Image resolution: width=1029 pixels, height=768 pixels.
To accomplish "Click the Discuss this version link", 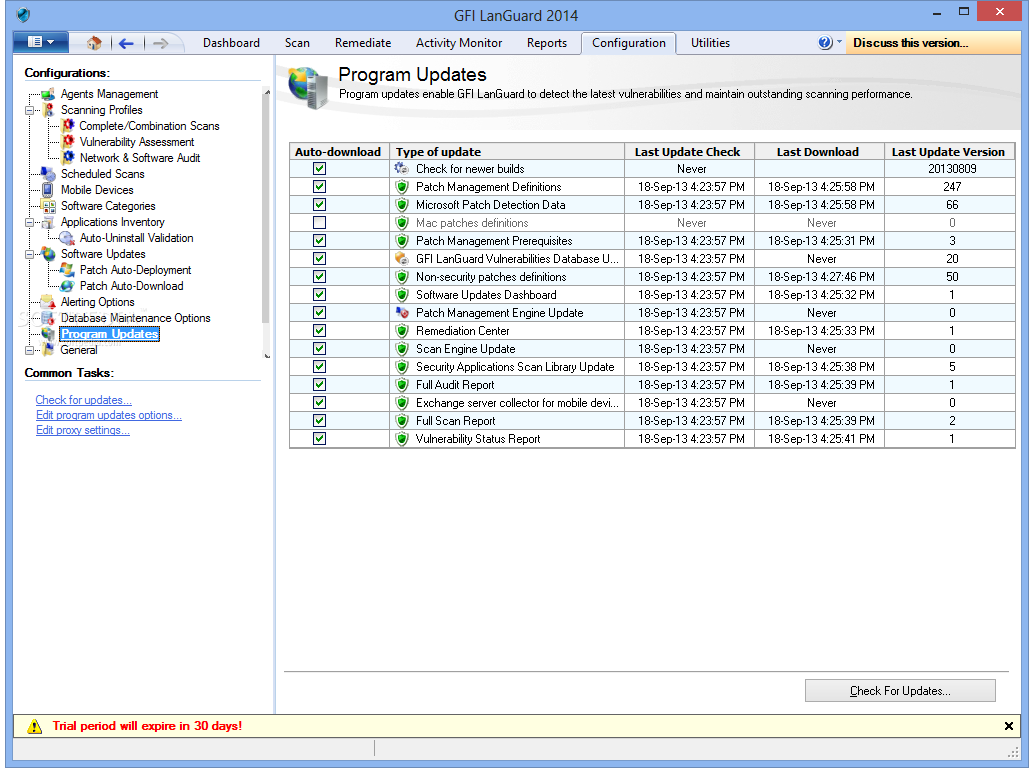I will point(910,43).
